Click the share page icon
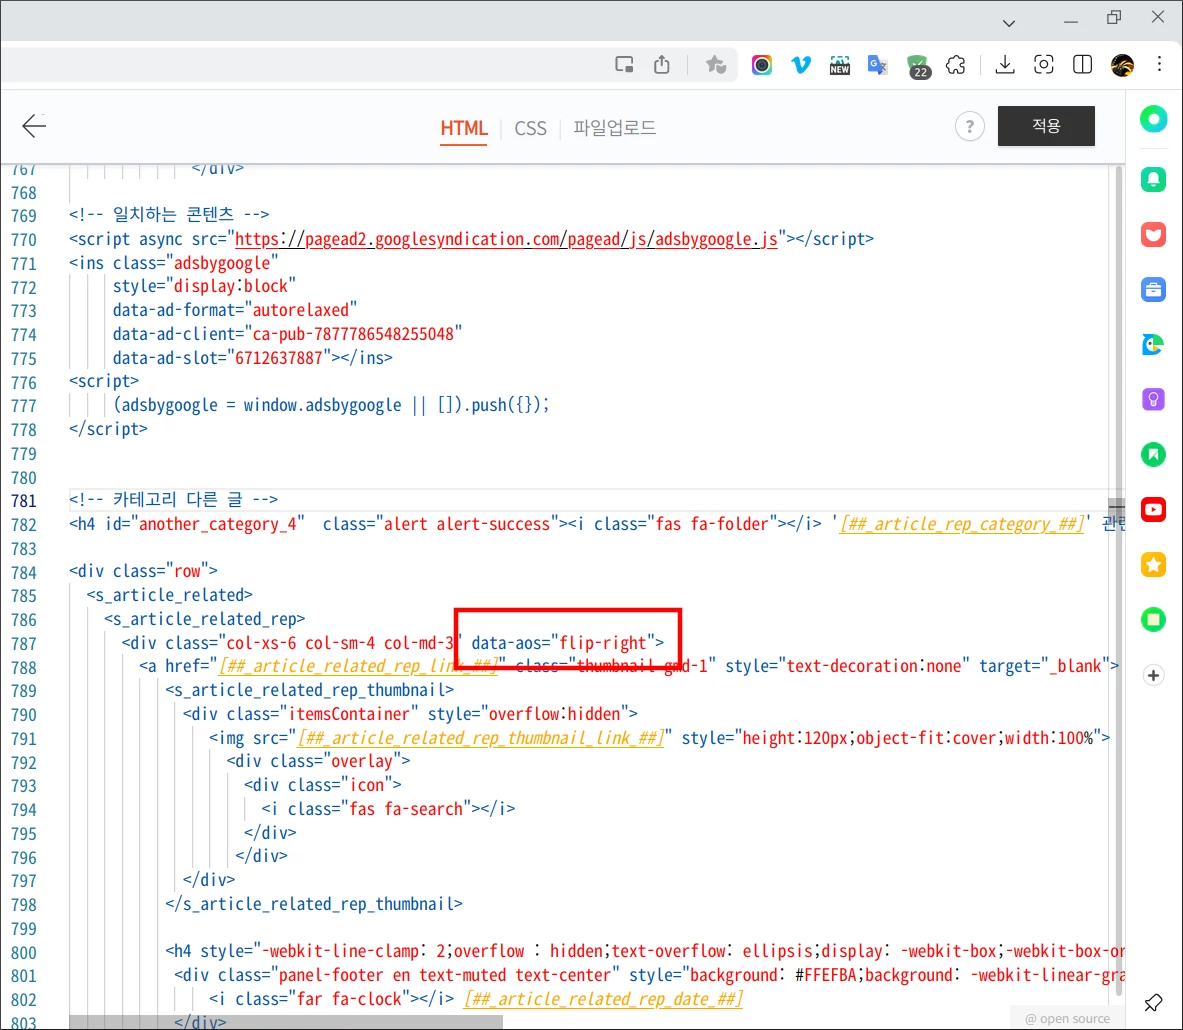 tap(662, 65)
